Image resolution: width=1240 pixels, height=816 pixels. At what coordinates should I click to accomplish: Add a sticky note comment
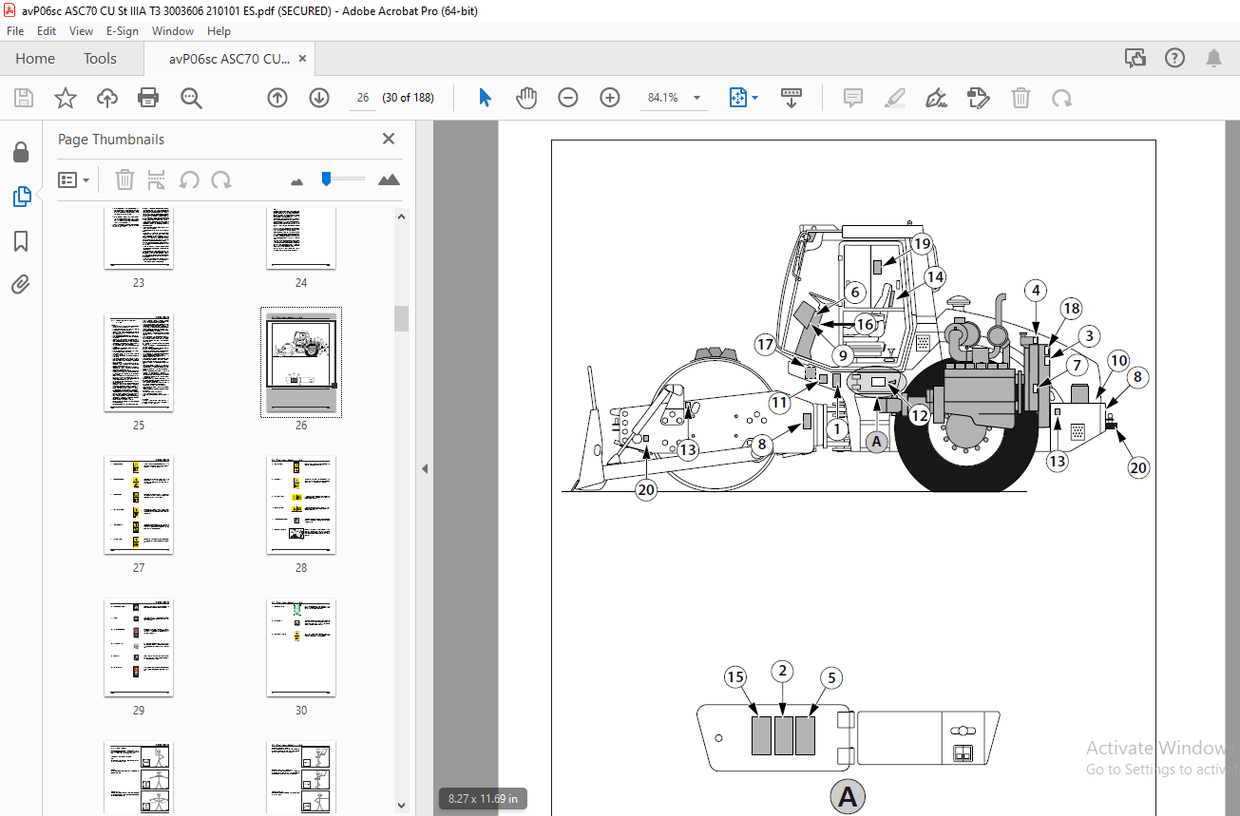pos(852,97)
